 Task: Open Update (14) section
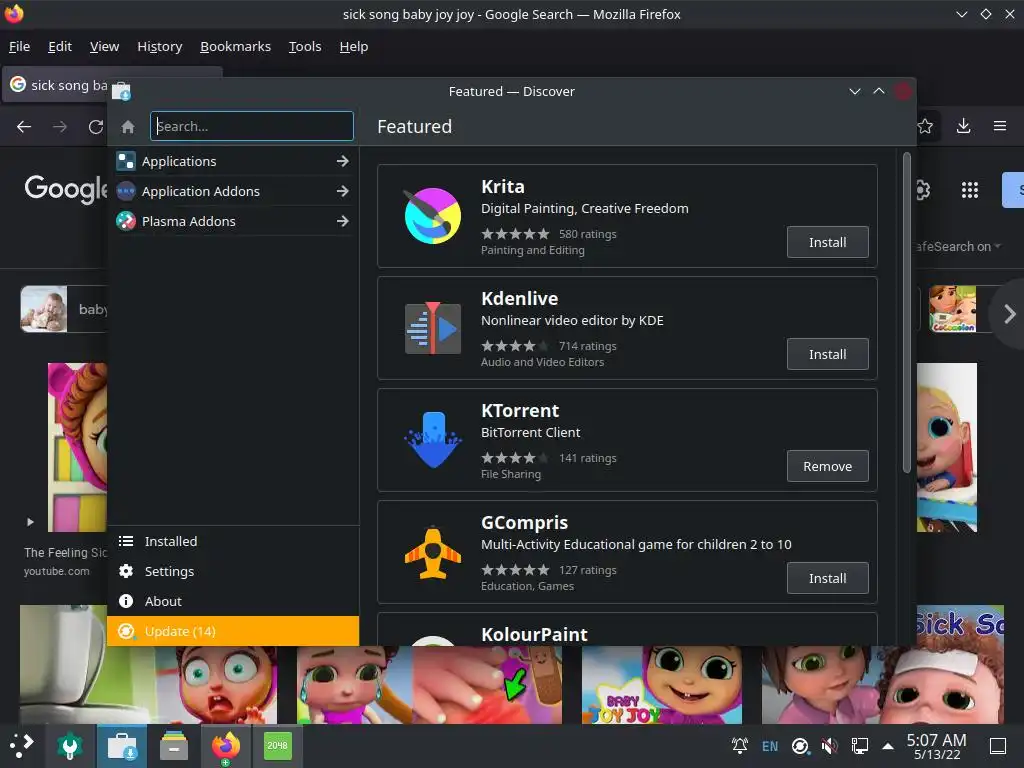(x=233, y=632)
